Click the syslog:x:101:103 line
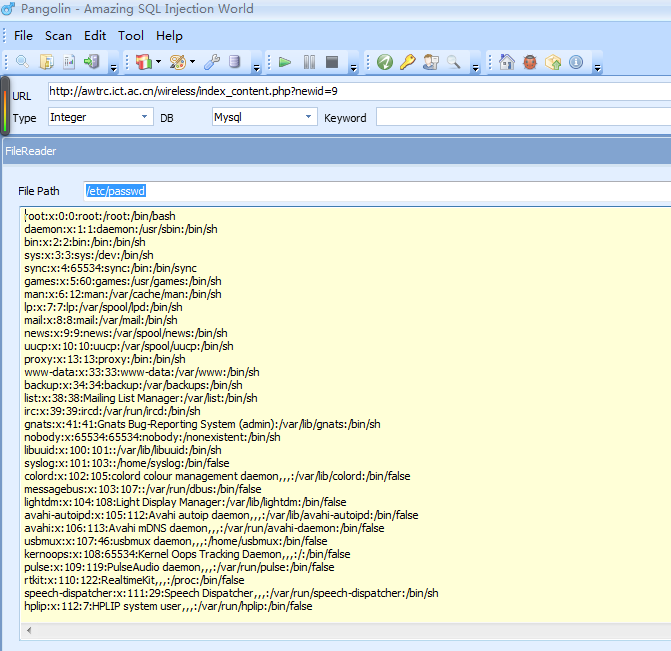671x651 pixels. click(x=127, y=463)
